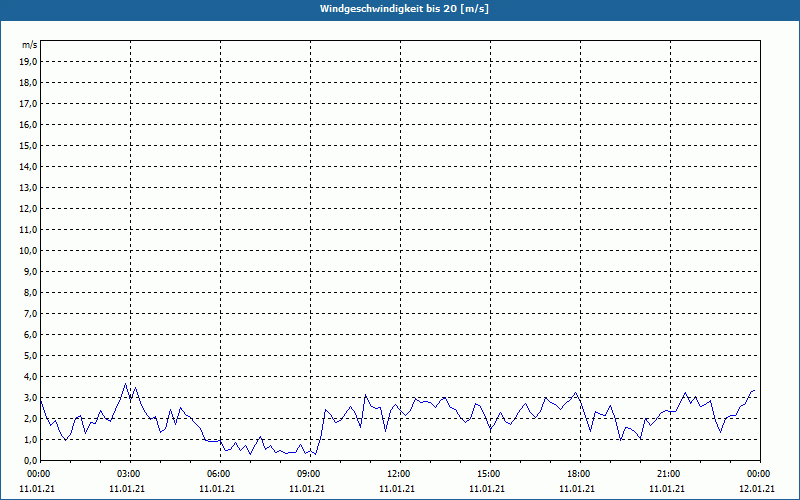Image resolution: width=800 pixels, height=500 pixels.
Task: Select the 19,0 y-axis label
Action: [28, 61]
